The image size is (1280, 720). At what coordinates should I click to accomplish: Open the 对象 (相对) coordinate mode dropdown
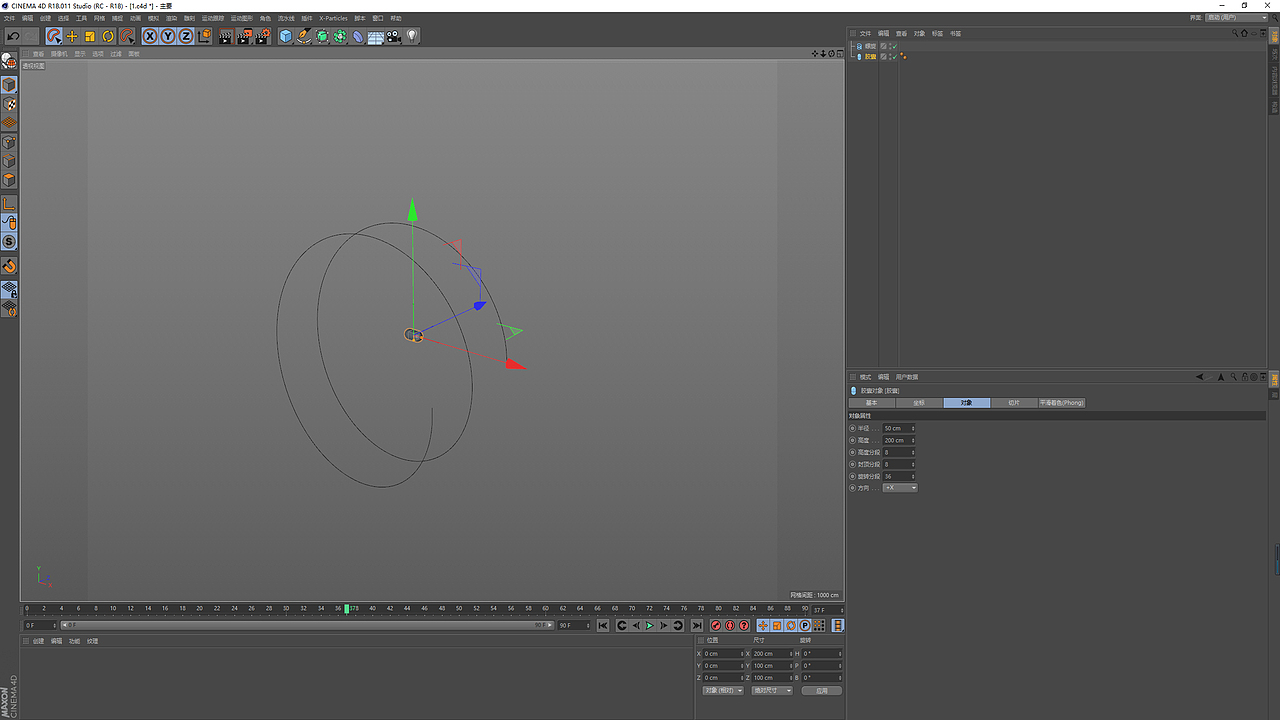pyautogui.click(x=723, y=690)
